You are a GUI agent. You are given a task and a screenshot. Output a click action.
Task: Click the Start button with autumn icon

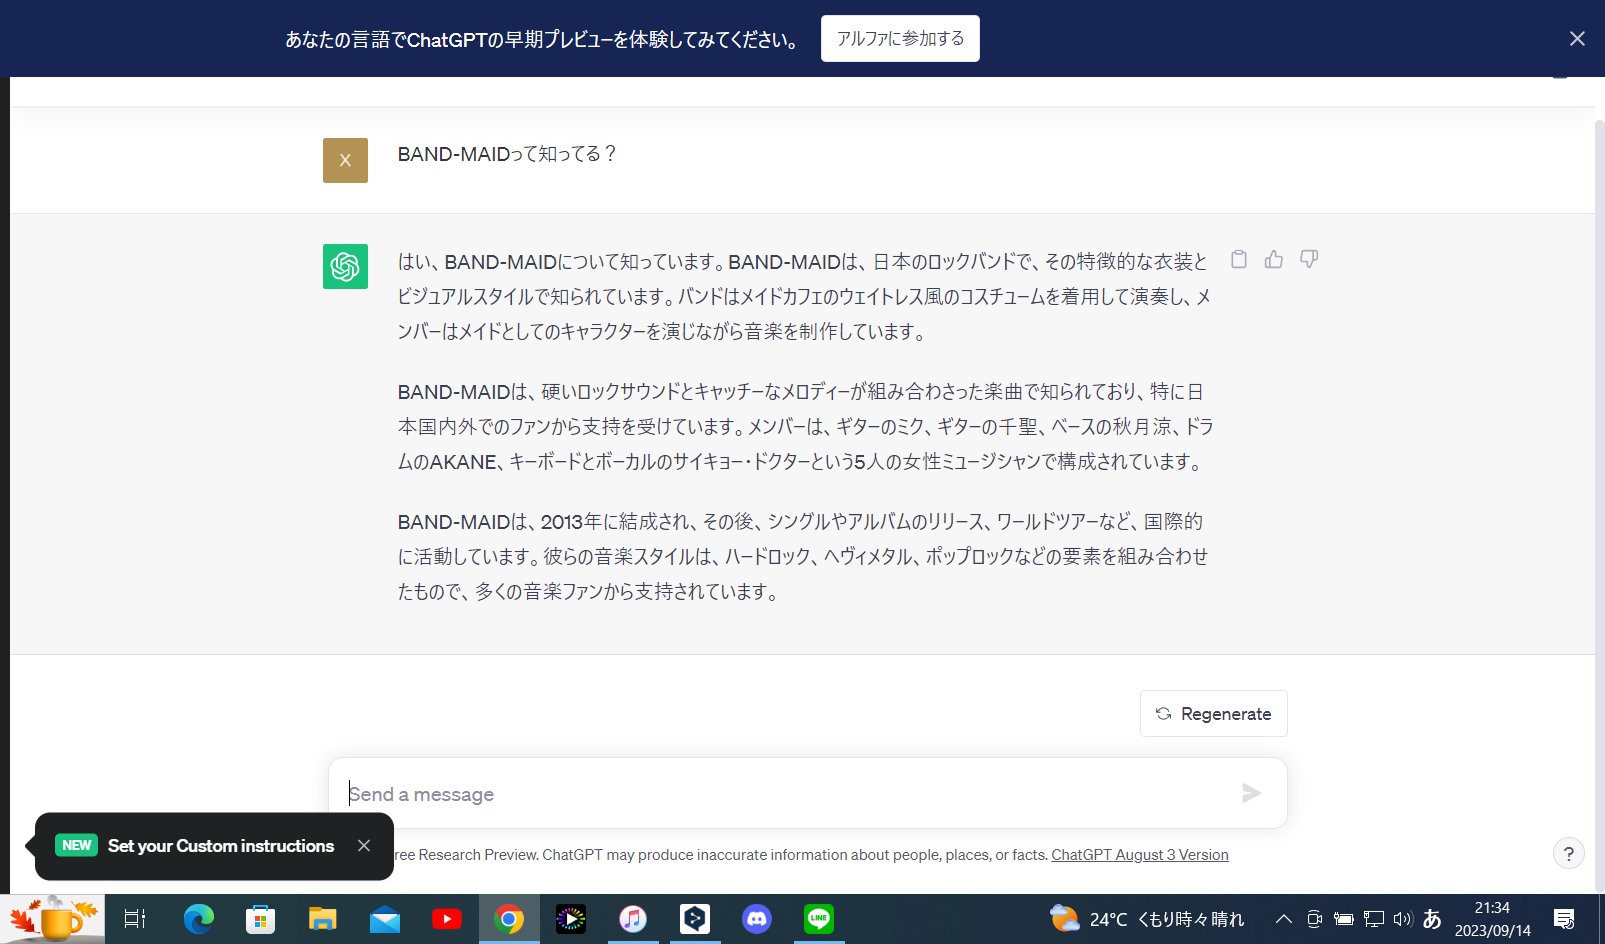pyautogui.click(x=52, y=919)
